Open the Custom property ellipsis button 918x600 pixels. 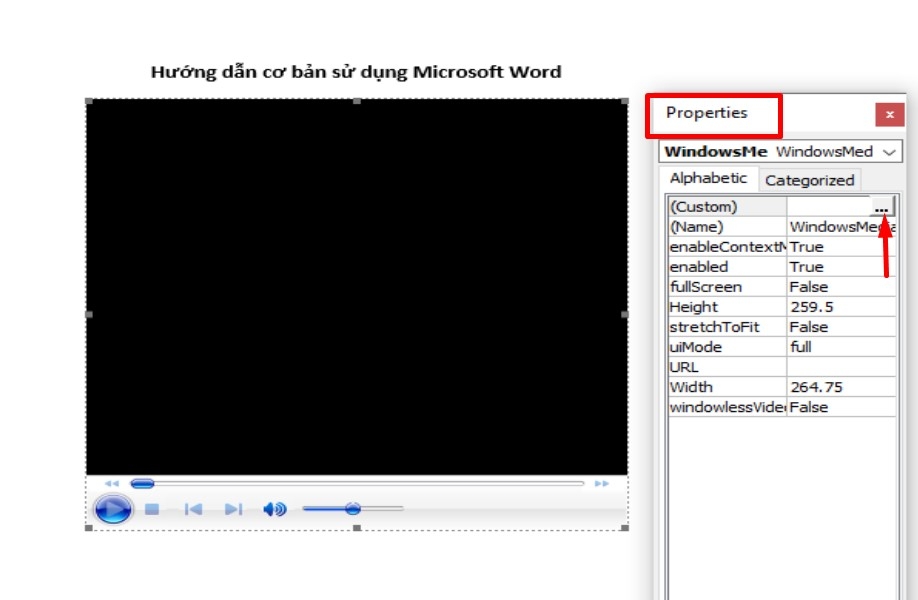click(x=882, y=207)
